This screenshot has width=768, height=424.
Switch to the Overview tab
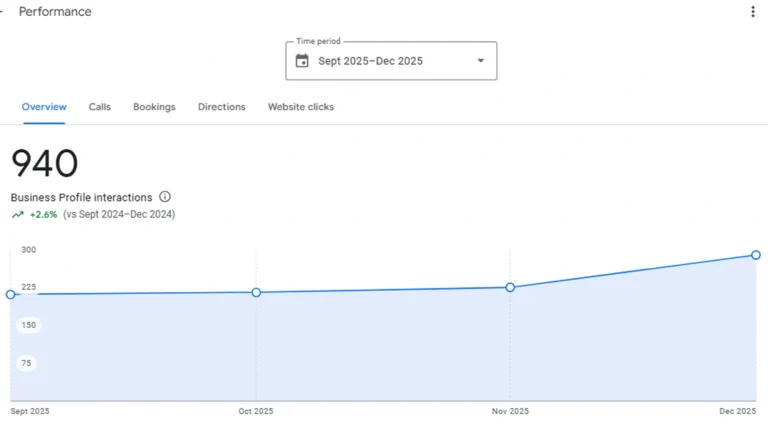coord(44,107)
